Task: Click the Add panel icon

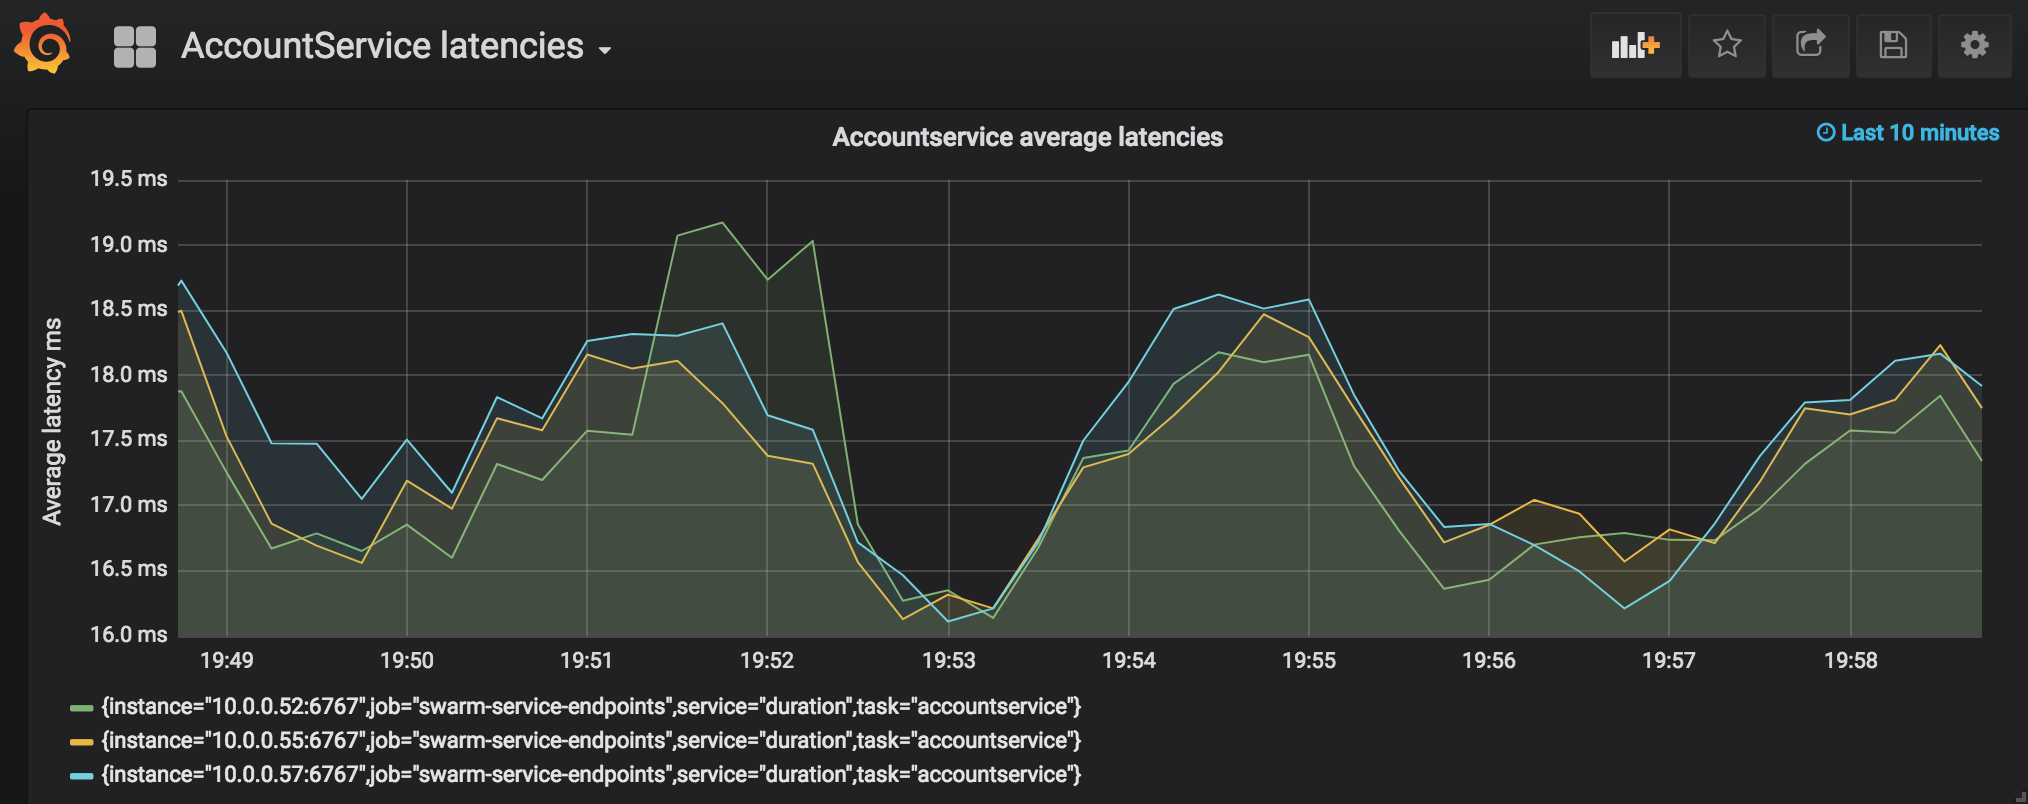Action: (1635, 45)
